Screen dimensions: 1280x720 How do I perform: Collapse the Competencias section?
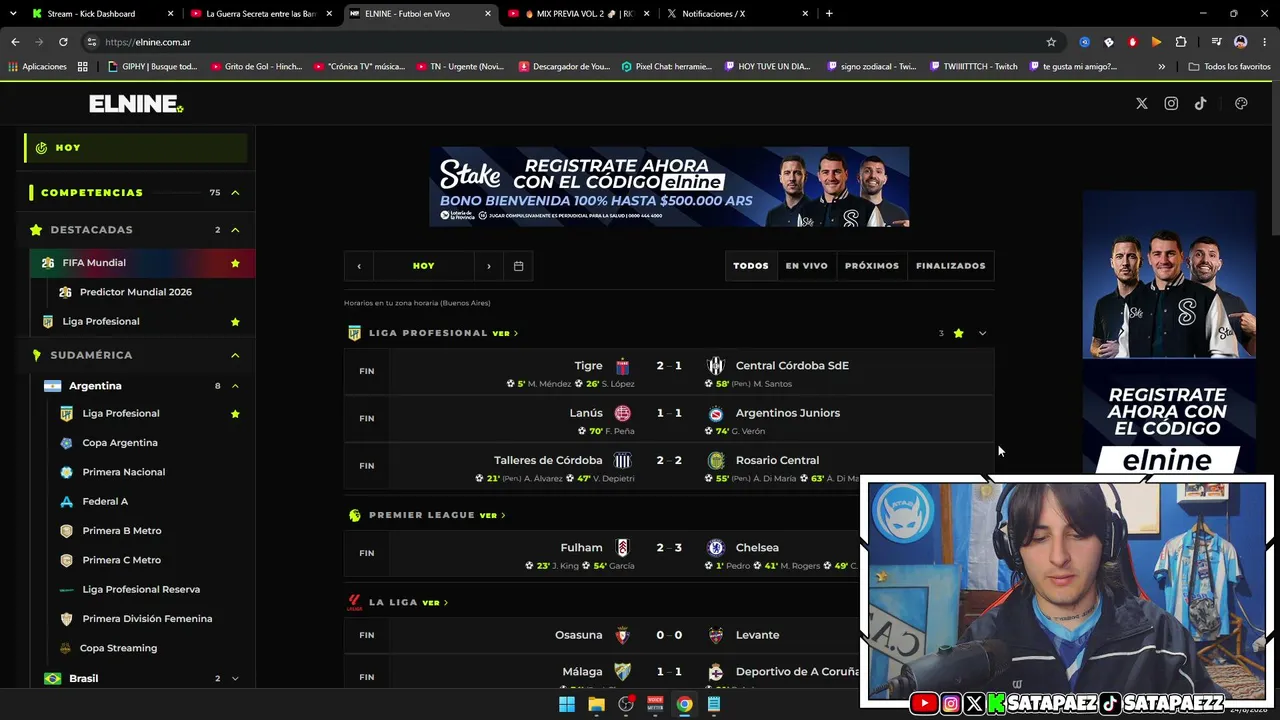tap(235, 193)
